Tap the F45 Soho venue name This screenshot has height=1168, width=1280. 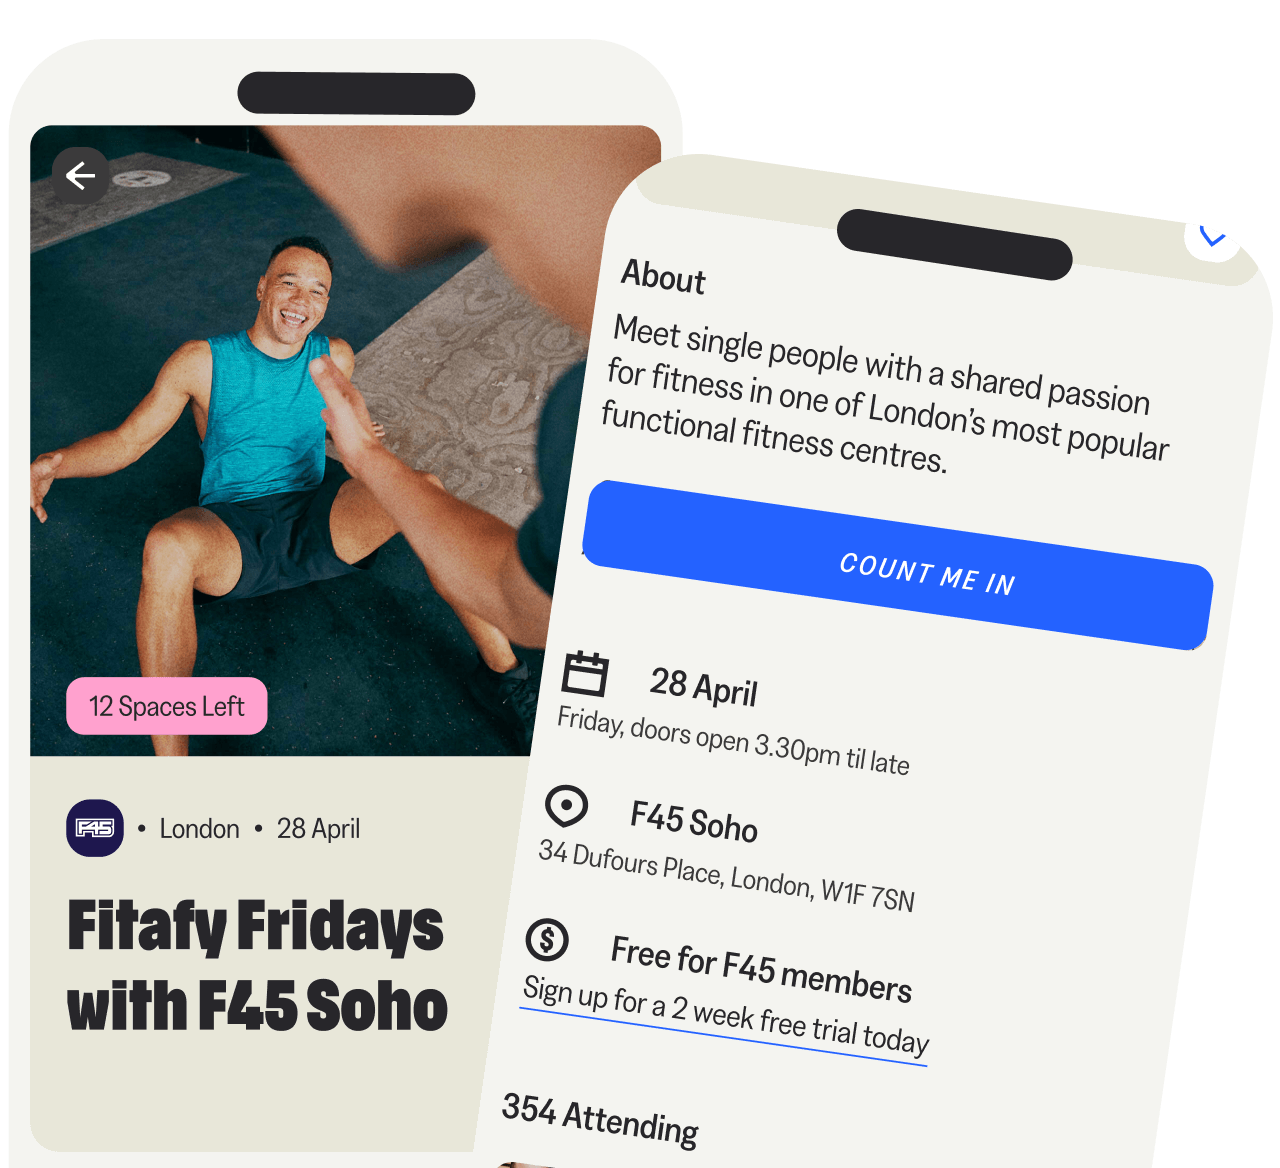(694, 821)
